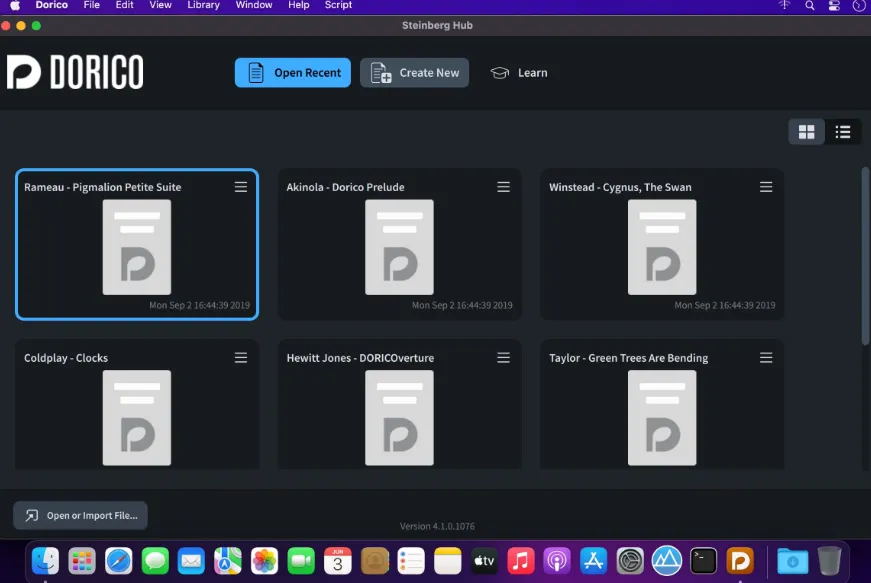This screenshot has width=871, height=583.
Task: Open FaceTime from the dock
Action: tap(301, 561)
